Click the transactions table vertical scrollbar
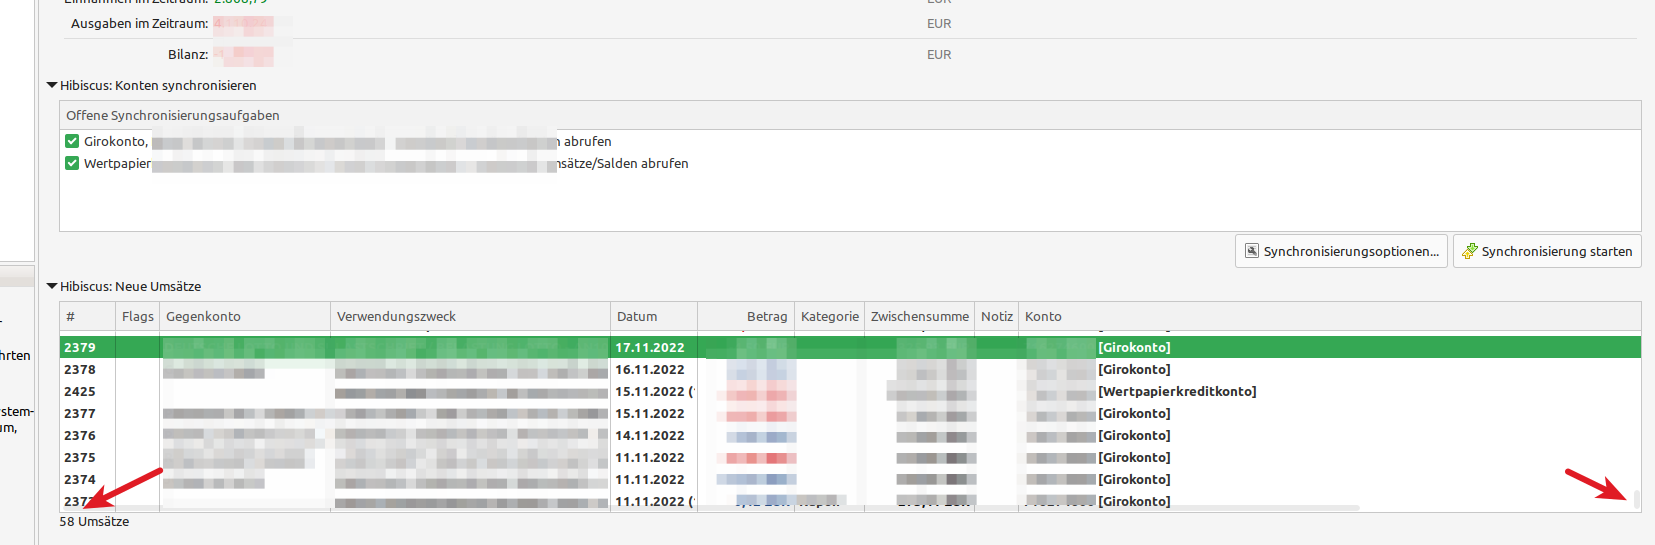This screenshot has height=545, width=1655. pyautogui.click(x=1636, y=498)
